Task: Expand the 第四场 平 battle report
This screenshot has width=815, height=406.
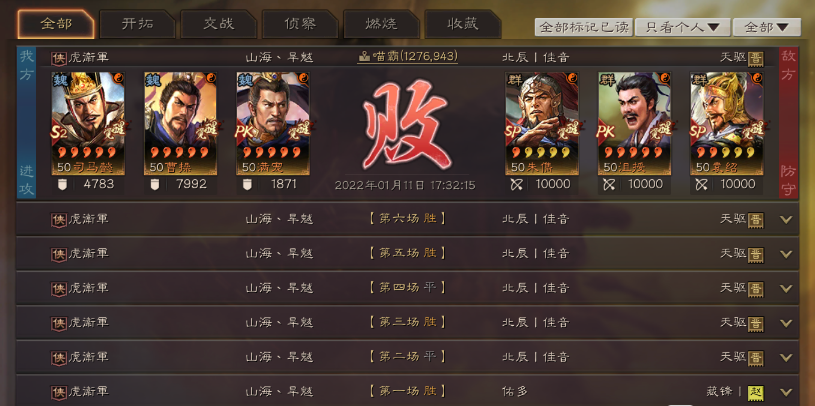Action: [x=786, y=289]
